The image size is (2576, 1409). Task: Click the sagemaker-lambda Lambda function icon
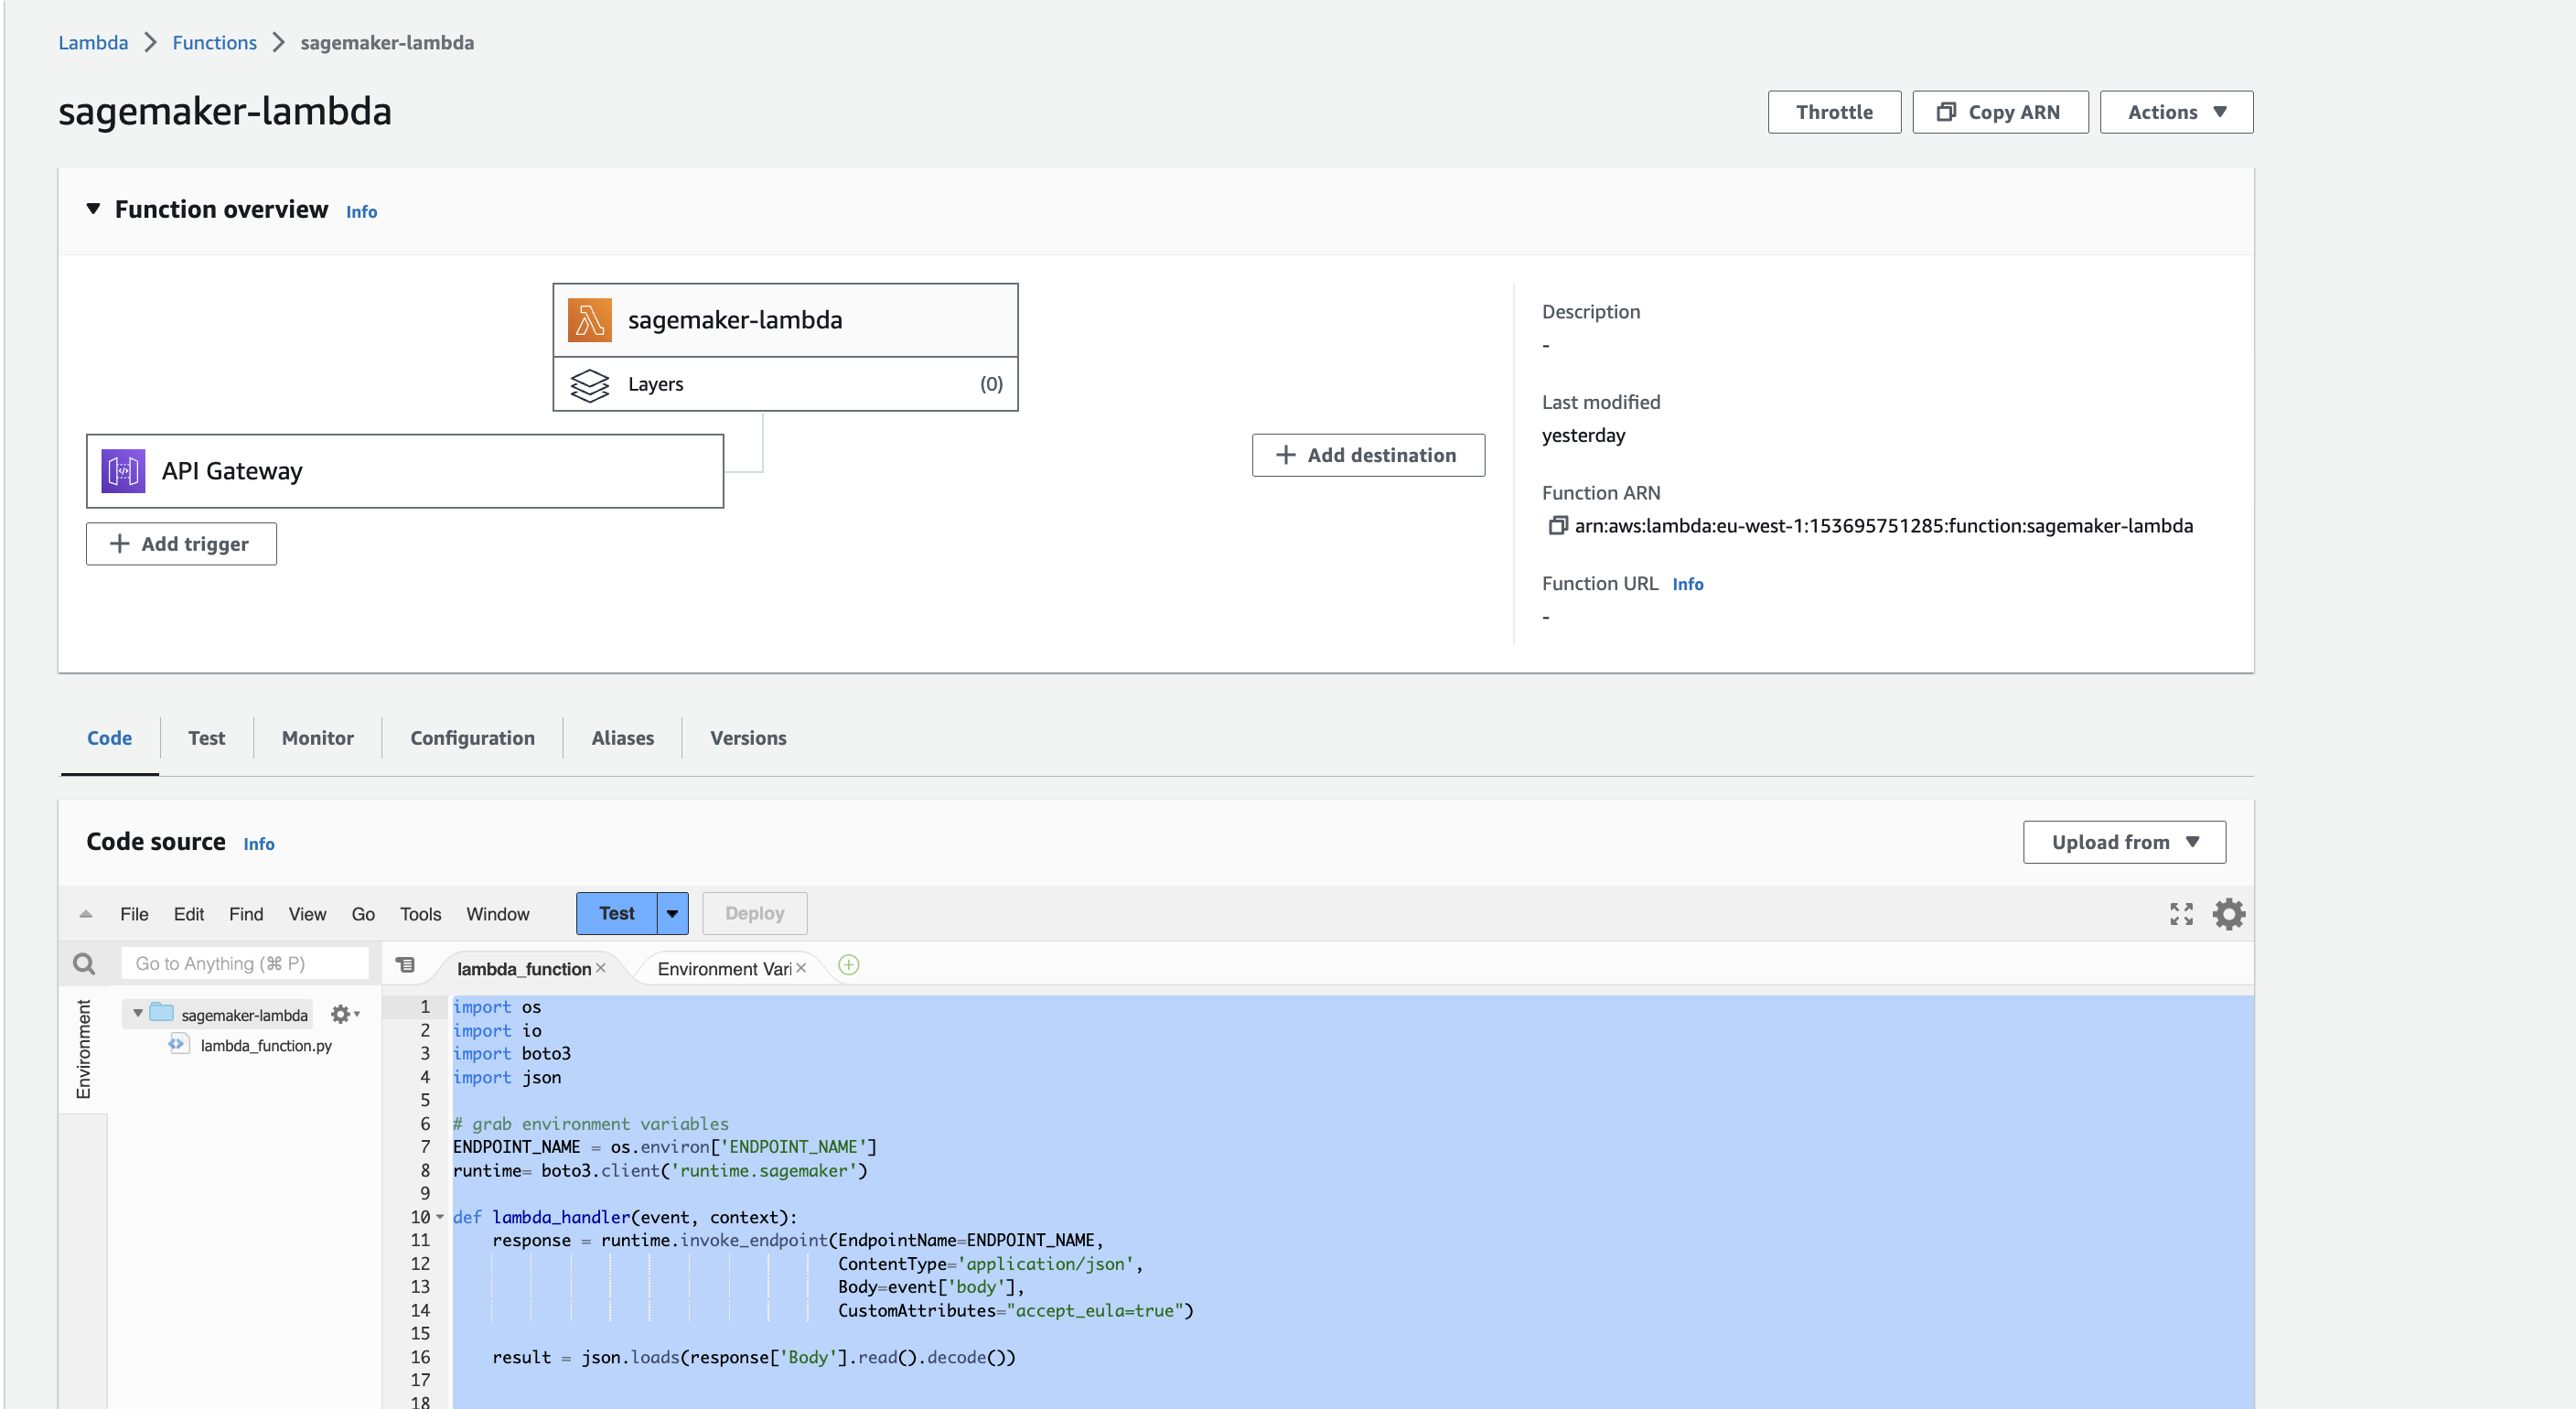point(589,320)
